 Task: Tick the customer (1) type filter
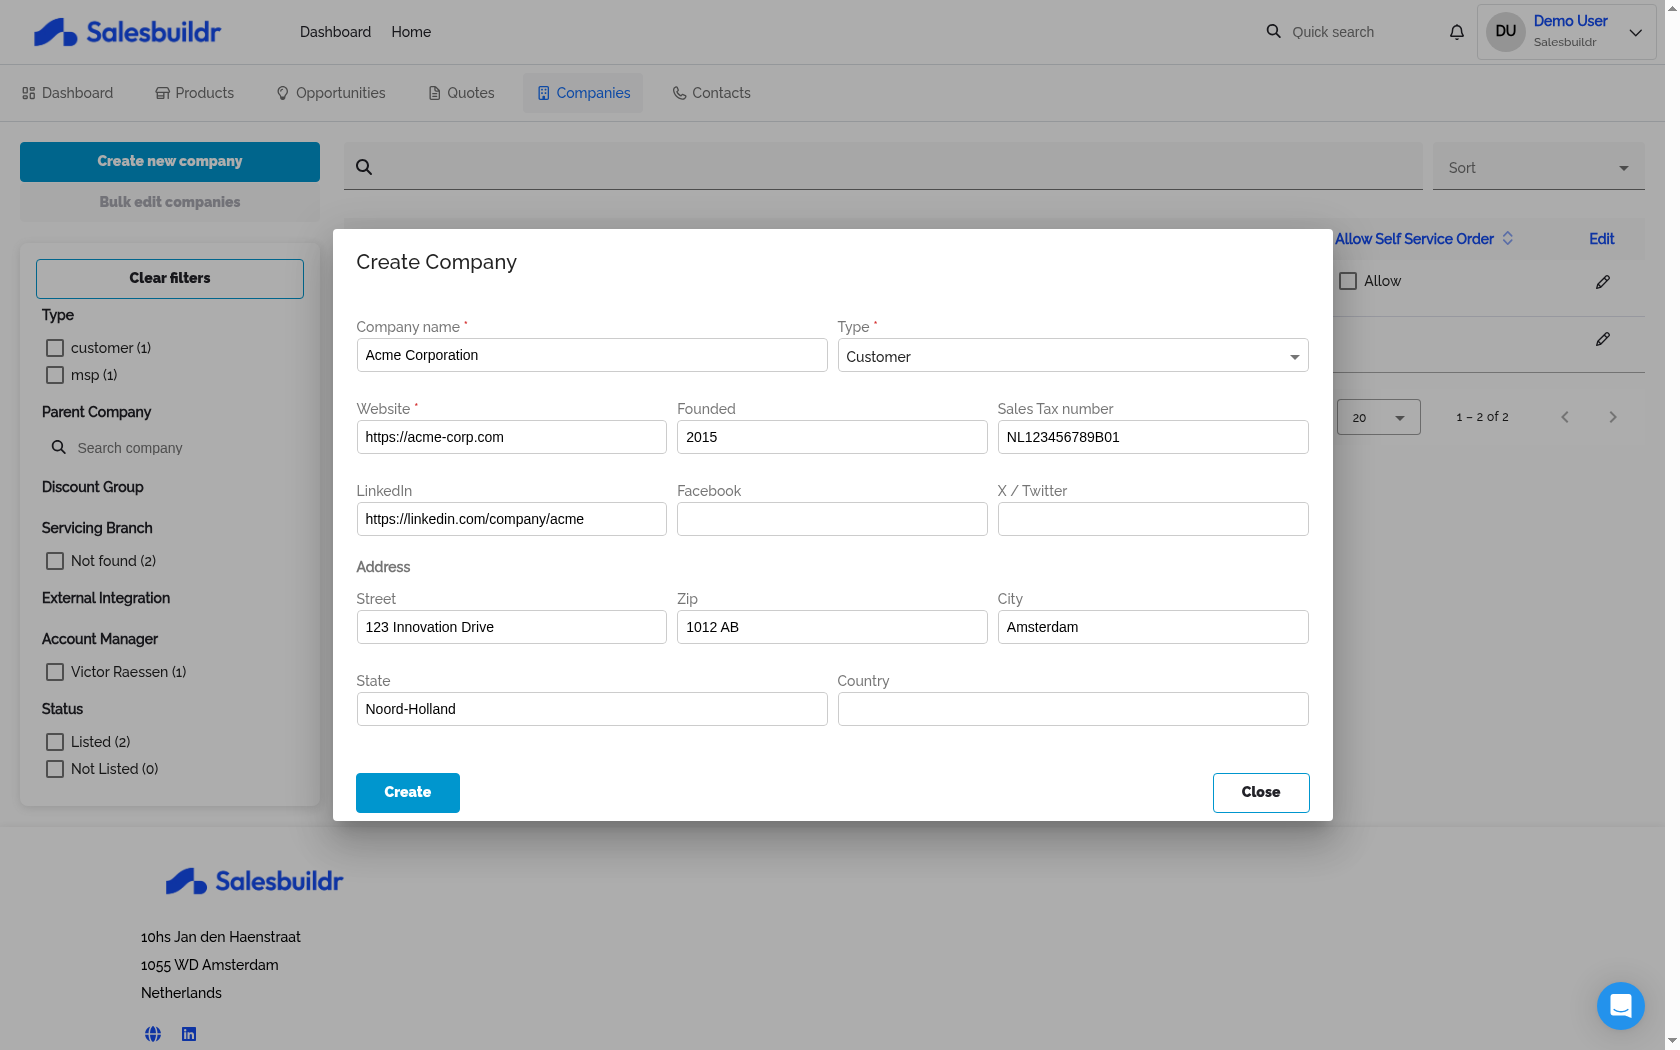pos(55,348)
